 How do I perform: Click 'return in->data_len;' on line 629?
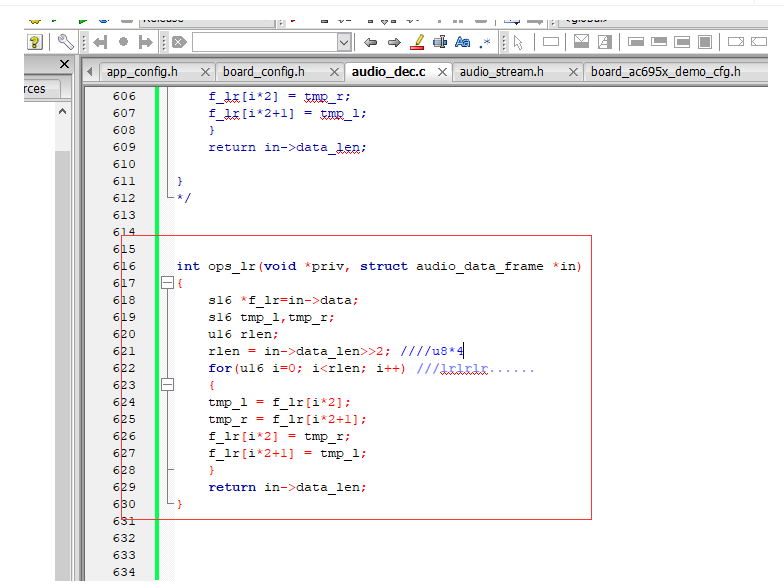[x=287, y=487]
